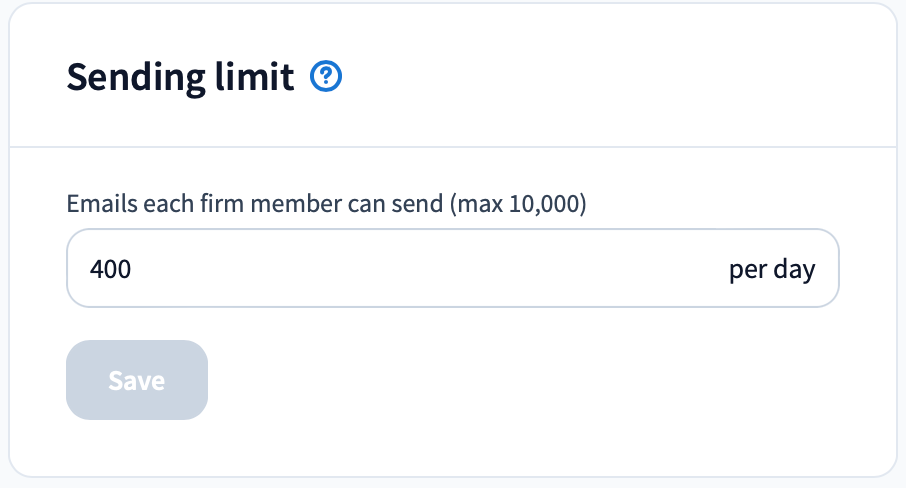Place cursor after 400 in the input
This screenshot has width=906, height=488.
coord(133,269)
